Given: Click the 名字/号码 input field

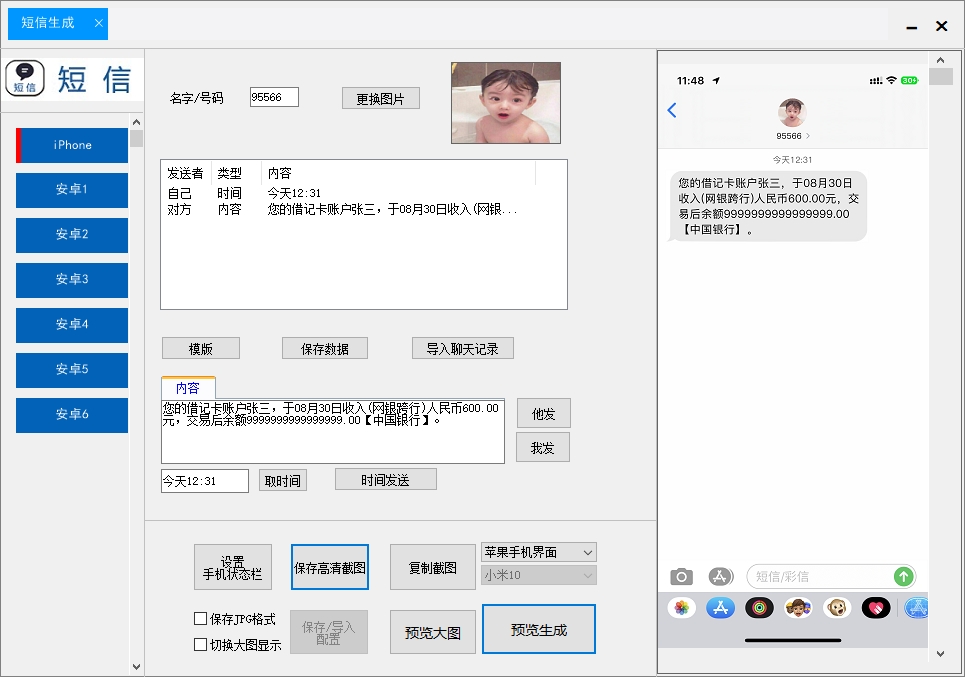Looking at the screenshot, I should click(274, 96).
